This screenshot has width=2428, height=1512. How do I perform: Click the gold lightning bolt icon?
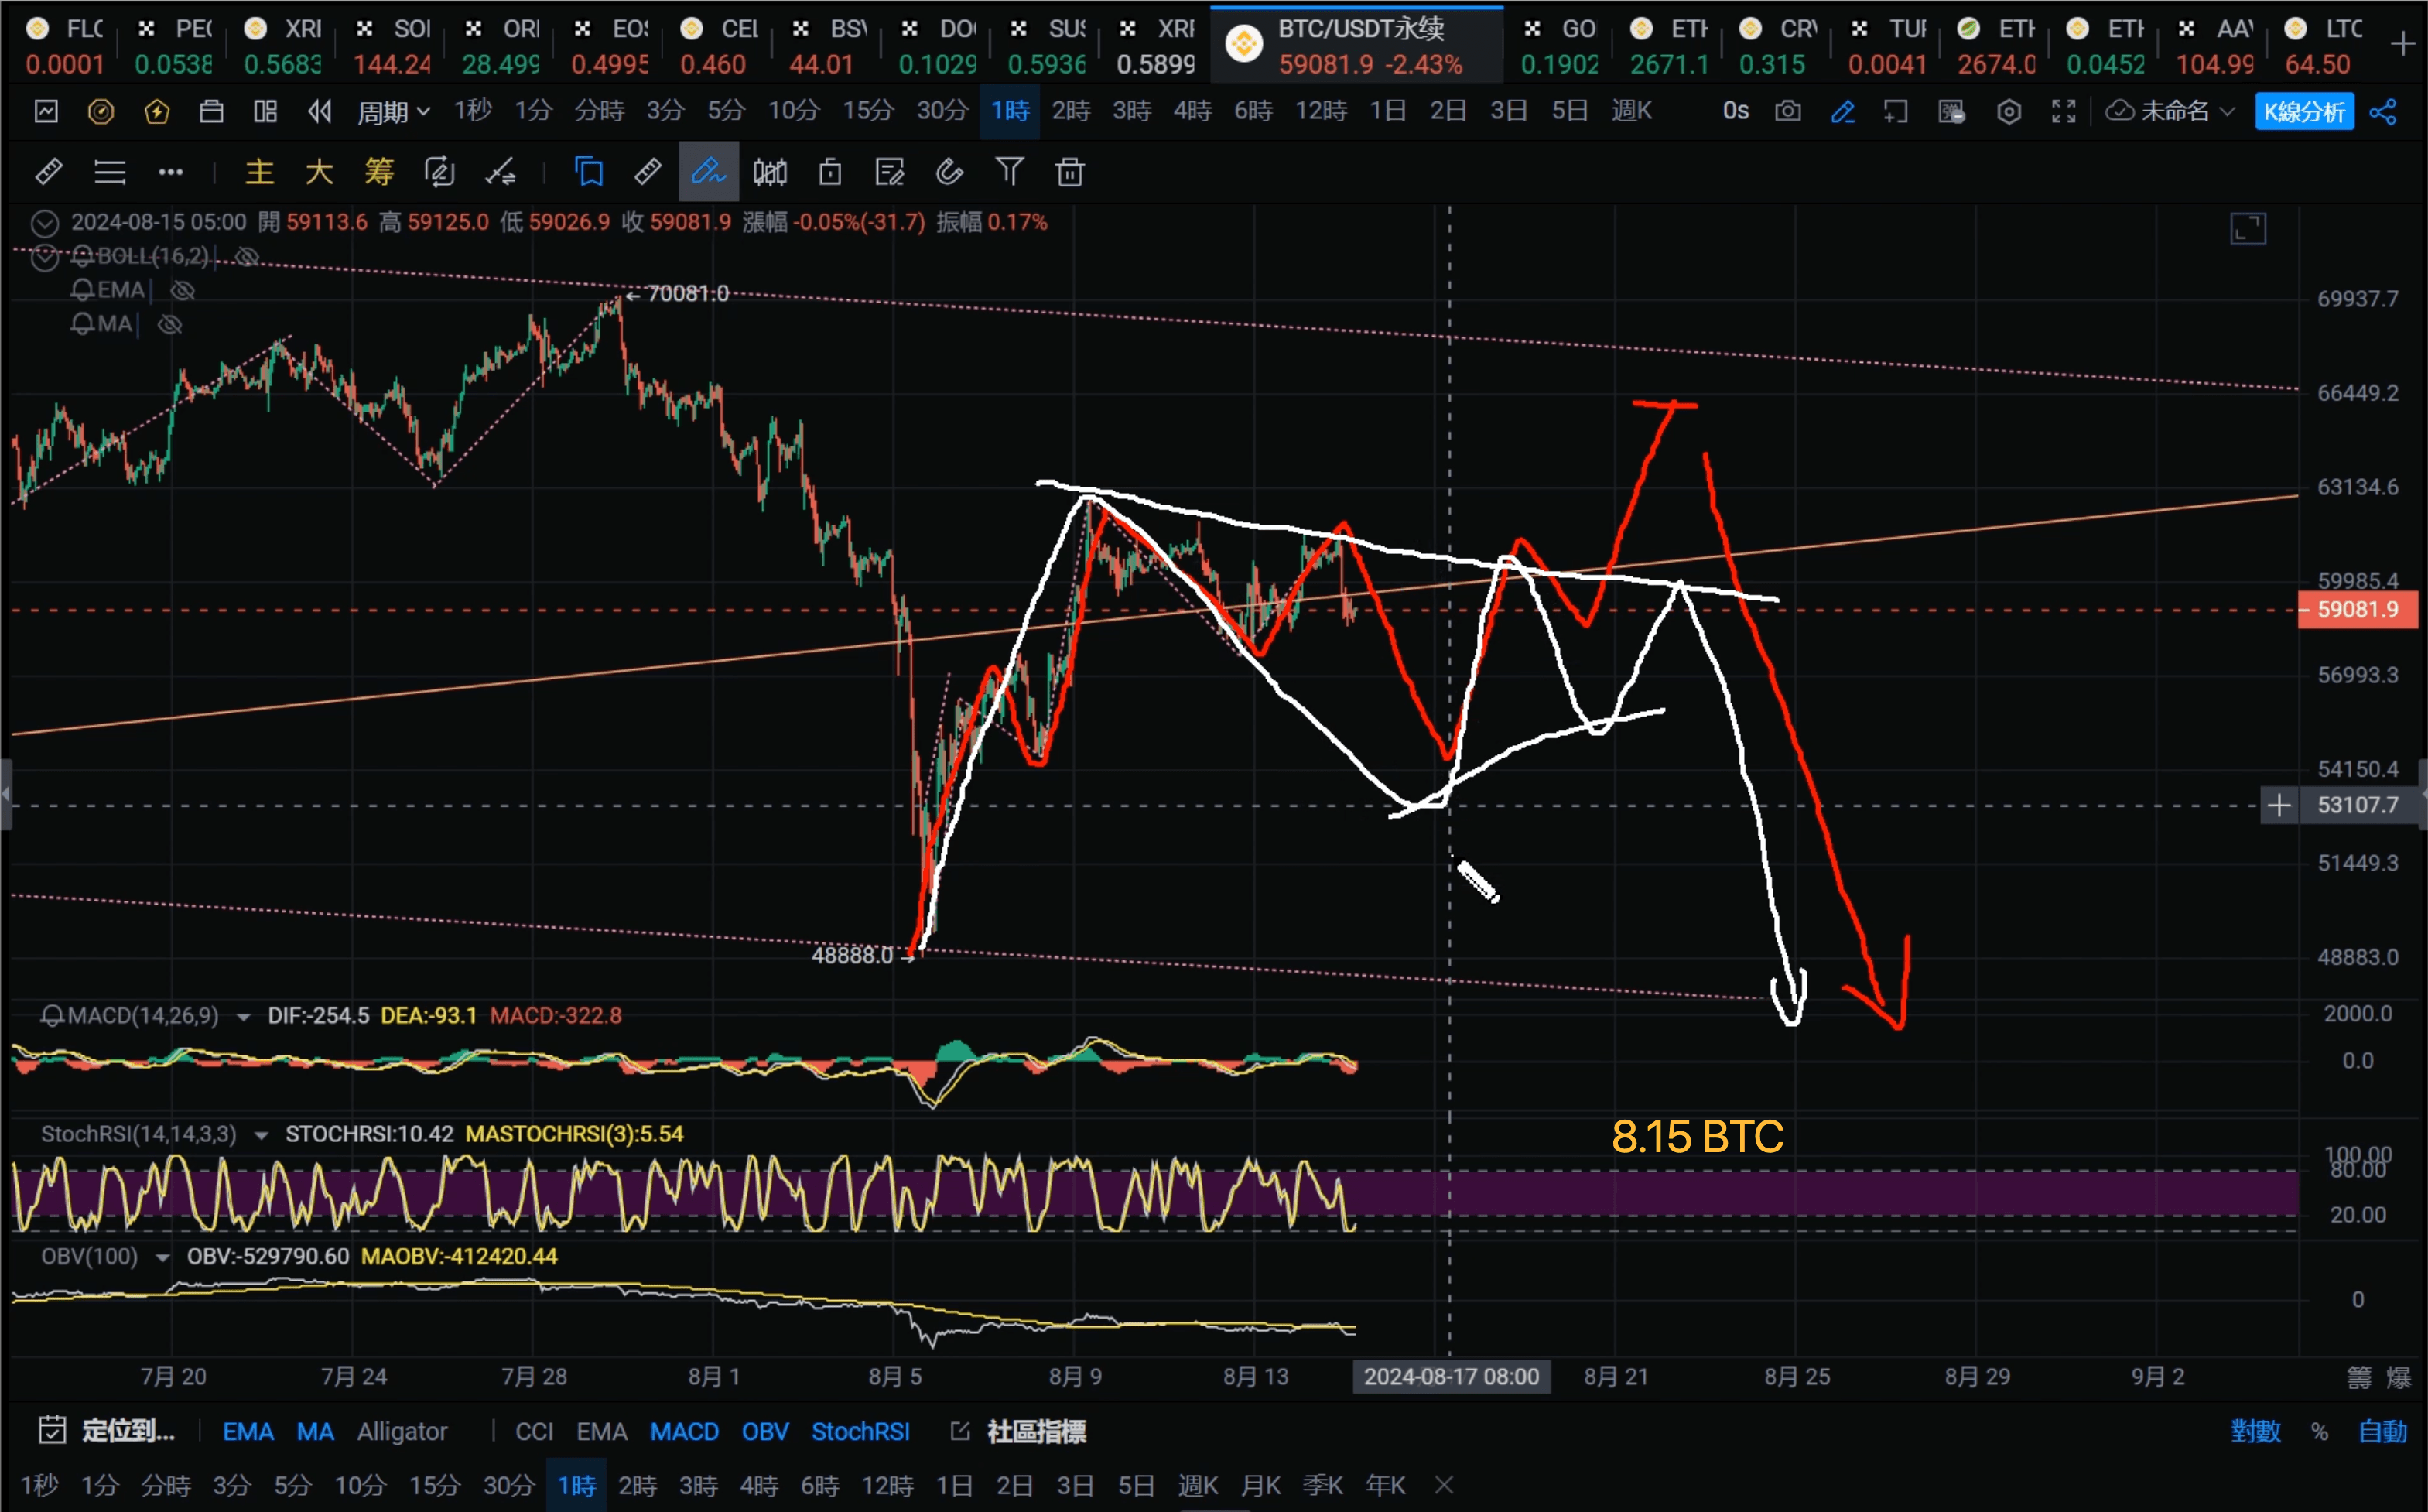pyautogui.click(x=157, y=111)
